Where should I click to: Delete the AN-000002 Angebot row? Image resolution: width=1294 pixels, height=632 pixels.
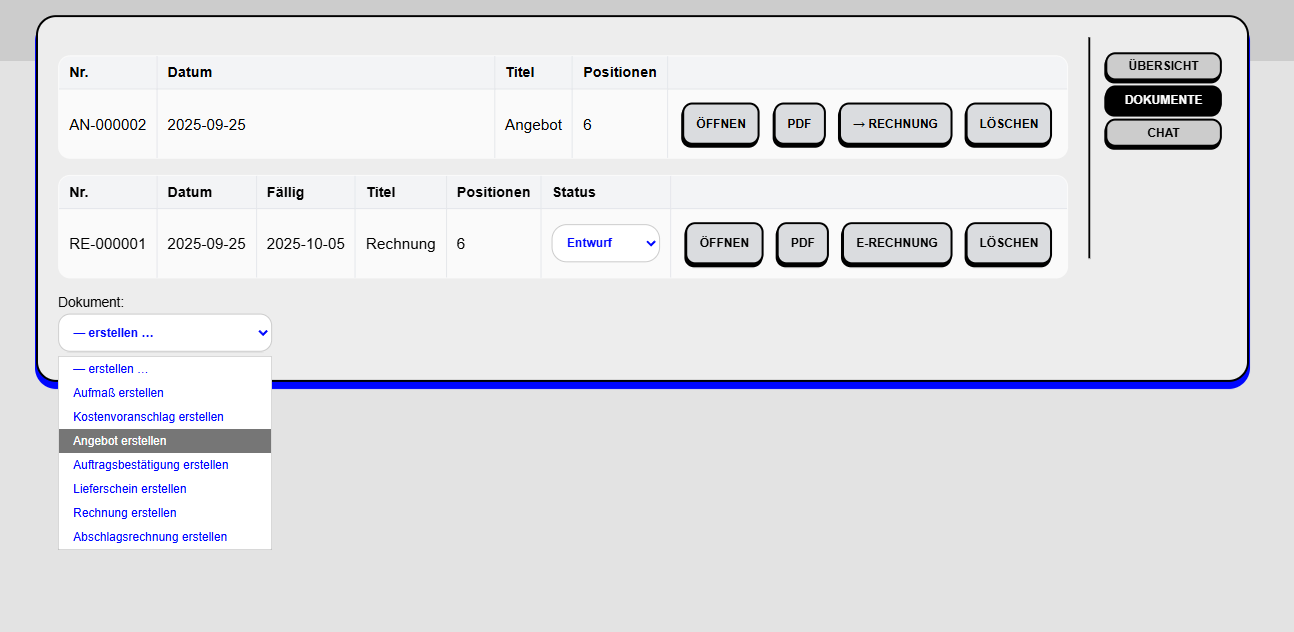(1008, 124)
